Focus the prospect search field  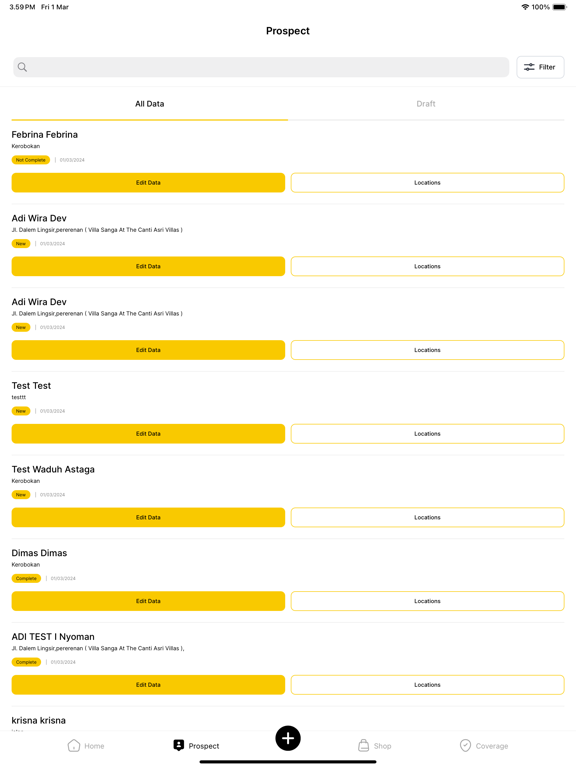(x=261, y=67)
